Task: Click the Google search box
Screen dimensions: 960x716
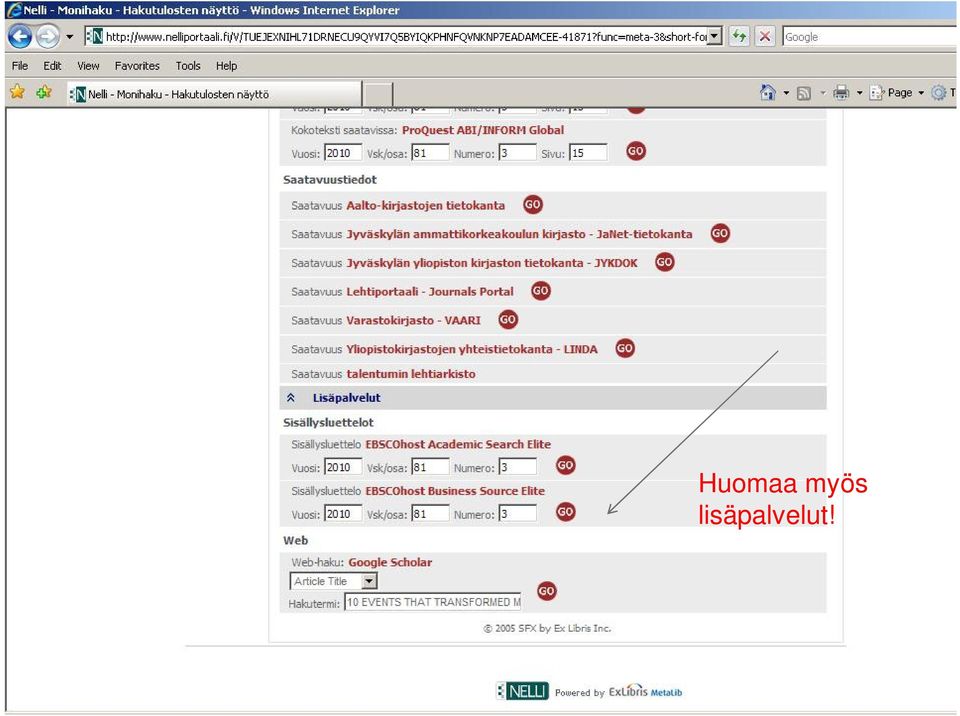Action: 869,37
